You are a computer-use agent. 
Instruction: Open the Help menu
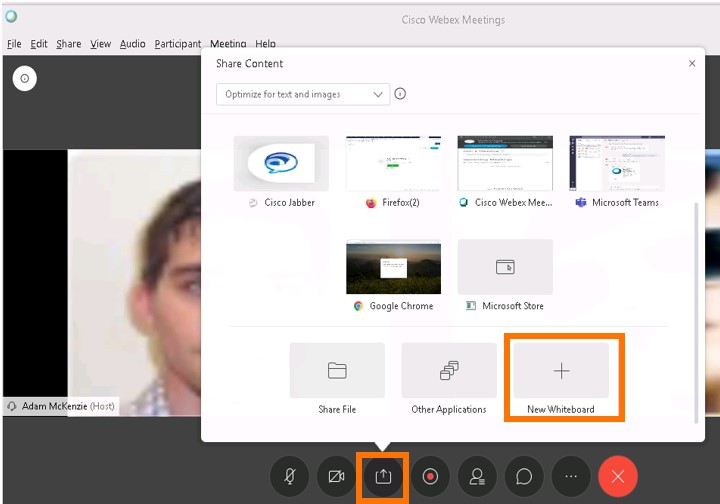(265, 44)
